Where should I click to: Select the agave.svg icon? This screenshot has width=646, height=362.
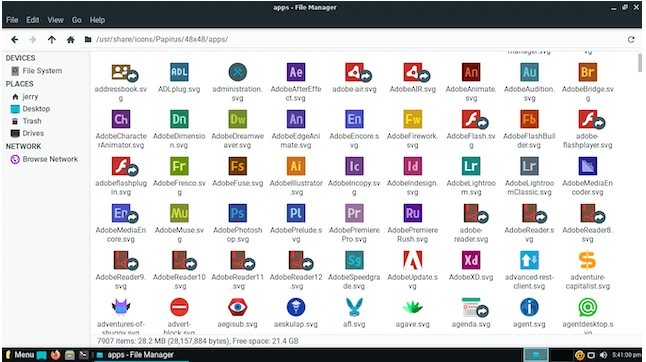(x=412, y=307)
